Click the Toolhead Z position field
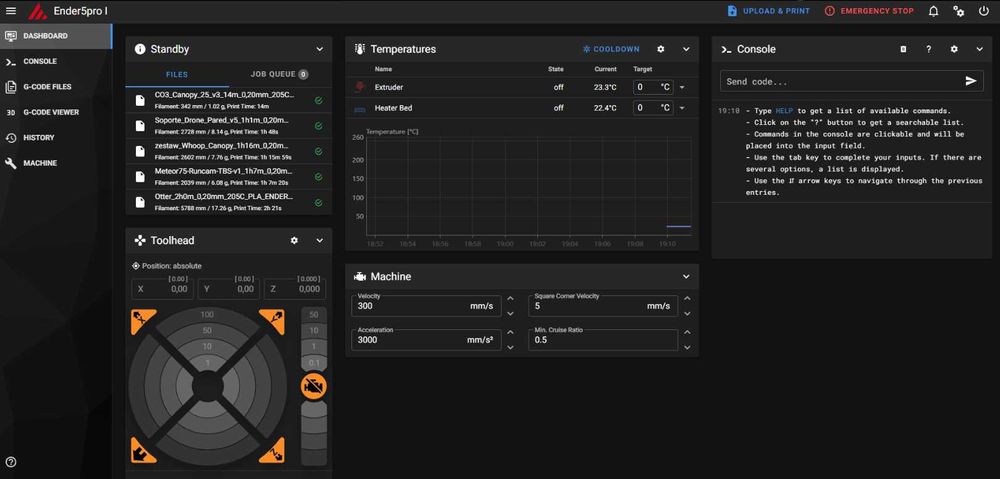 point(295,289)
